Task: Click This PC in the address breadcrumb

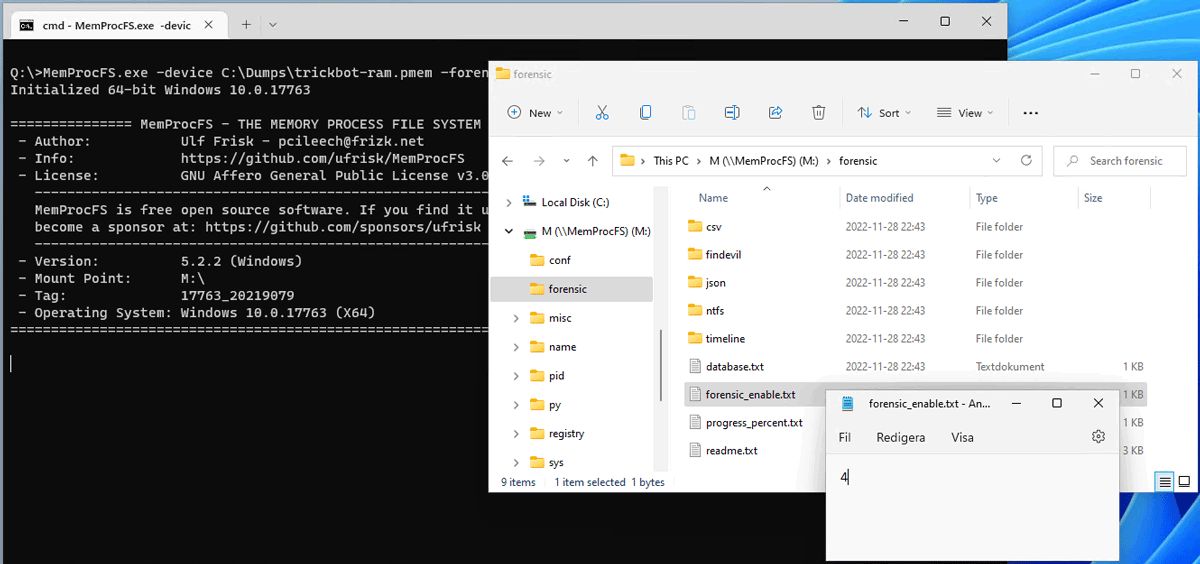Action: 671,161
